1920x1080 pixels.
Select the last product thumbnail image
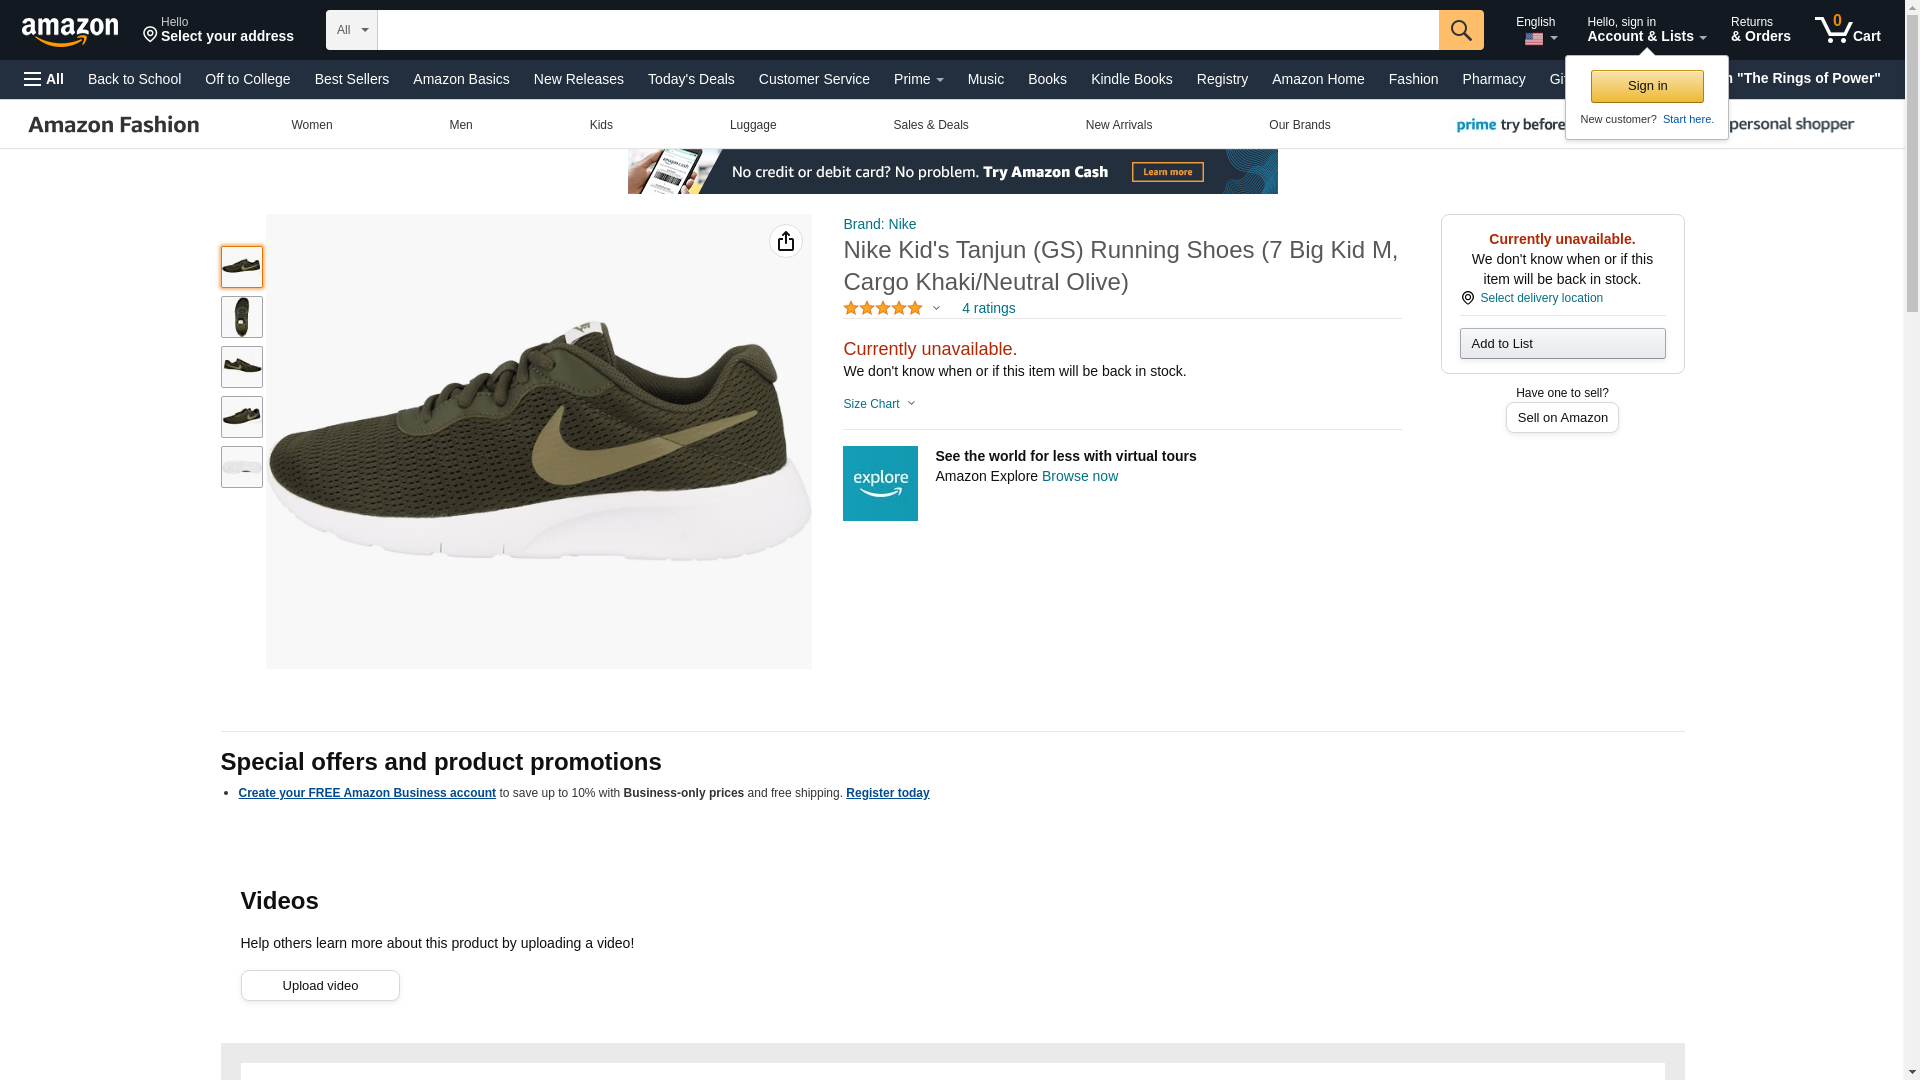[241, 467]
